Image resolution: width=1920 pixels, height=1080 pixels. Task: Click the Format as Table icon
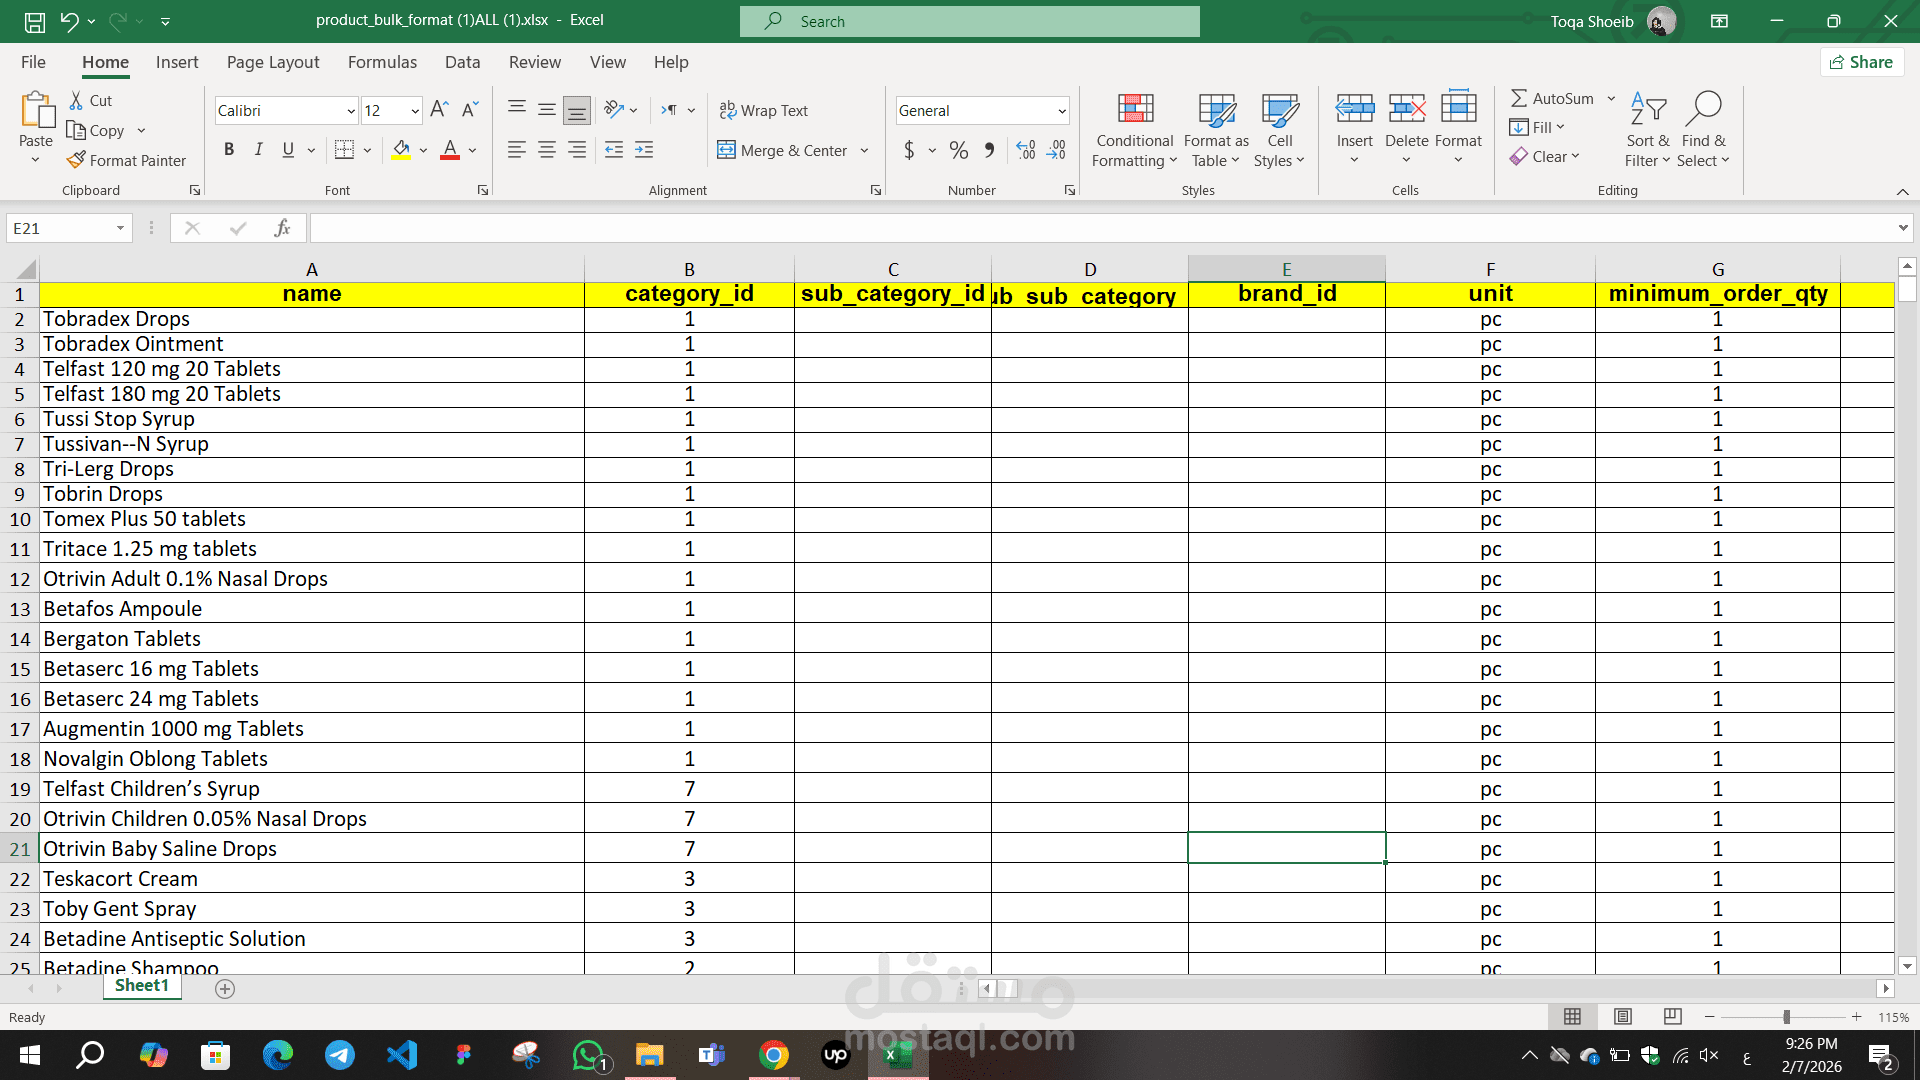tap(1216, 109)
